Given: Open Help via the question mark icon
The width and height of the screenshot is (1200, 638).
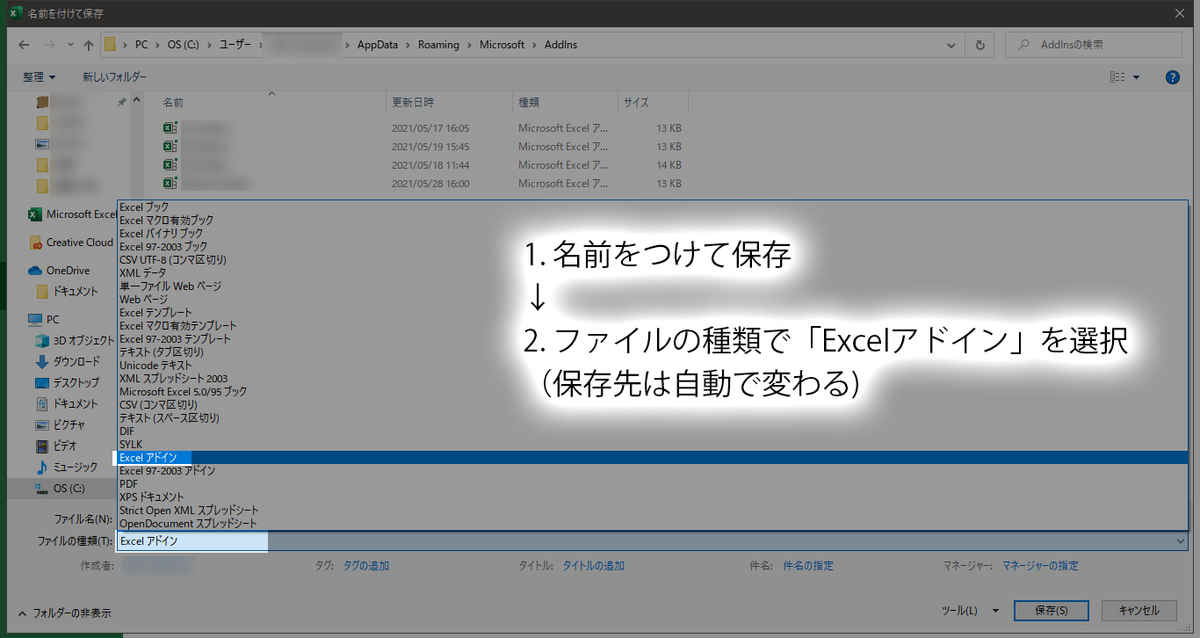Looking at the screenshot, I should (x=1172, y=77).
